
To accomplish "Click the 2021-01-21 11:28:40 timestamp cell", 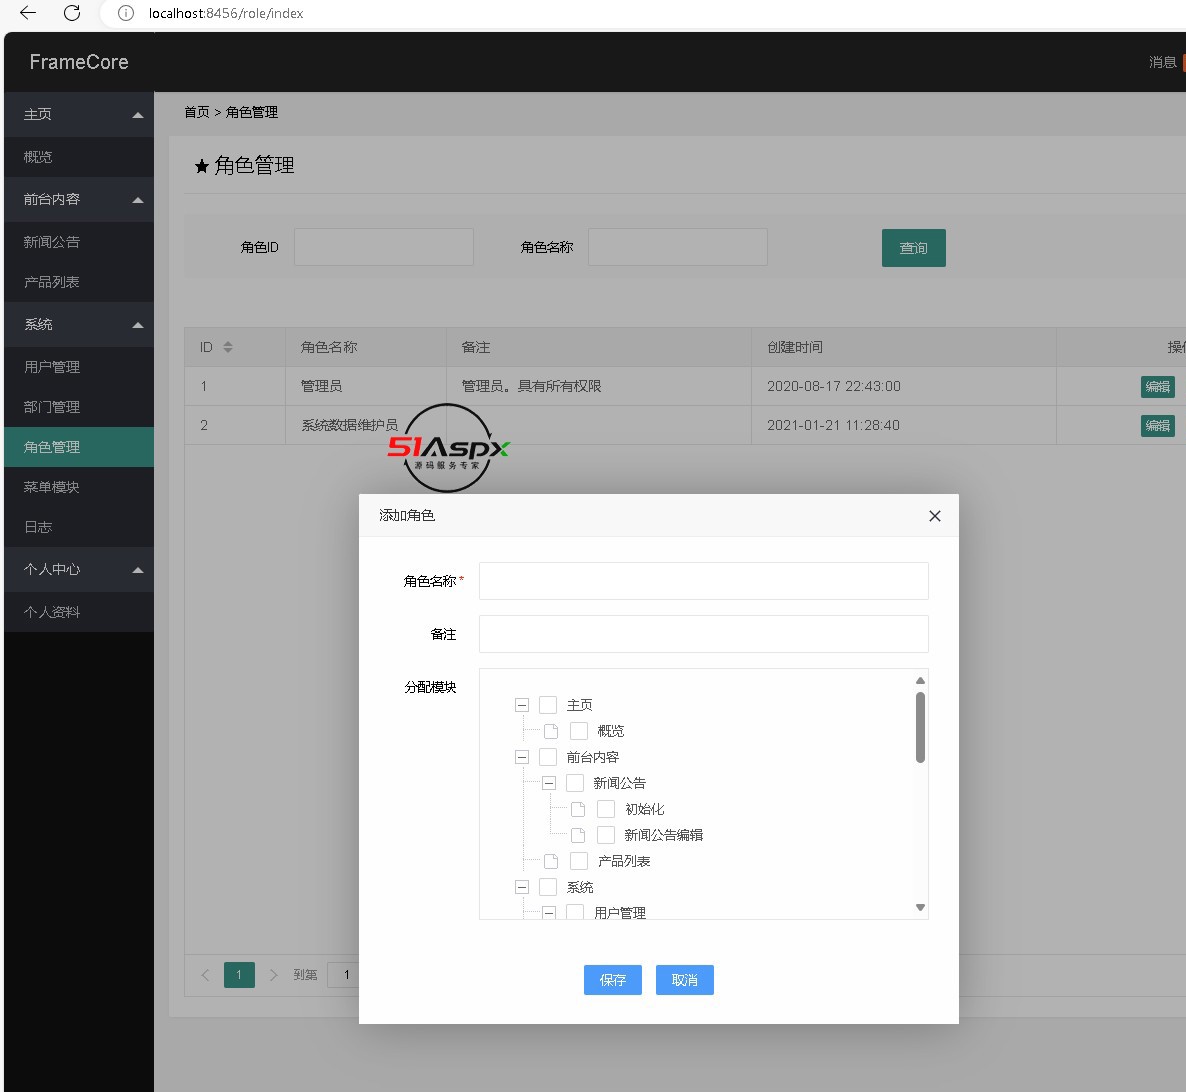I will coord(904,425).
